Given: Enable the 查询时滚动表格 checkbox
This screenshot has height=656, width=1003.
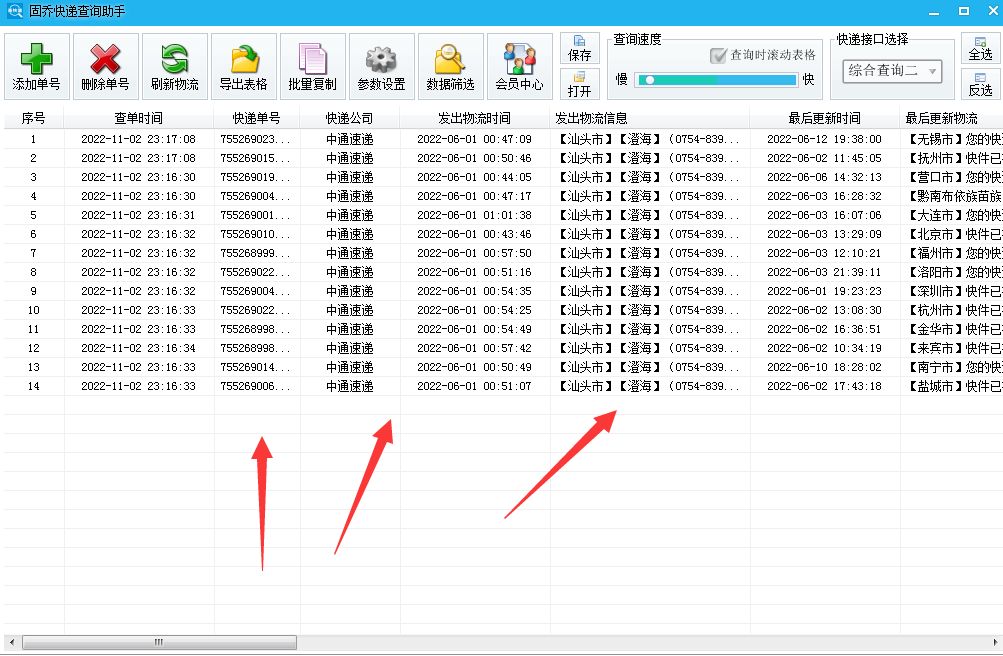Looking at the screenshot, I should tap(716, 56).
